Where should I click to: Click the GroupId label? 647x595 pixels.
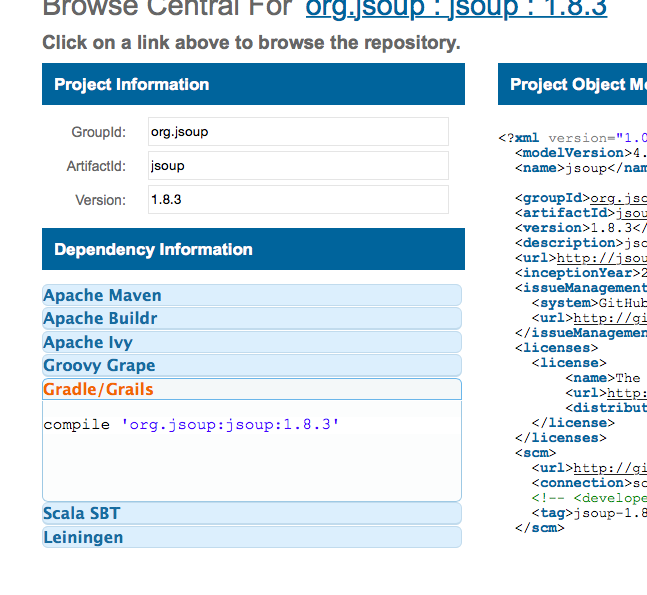tap(99, 132)
